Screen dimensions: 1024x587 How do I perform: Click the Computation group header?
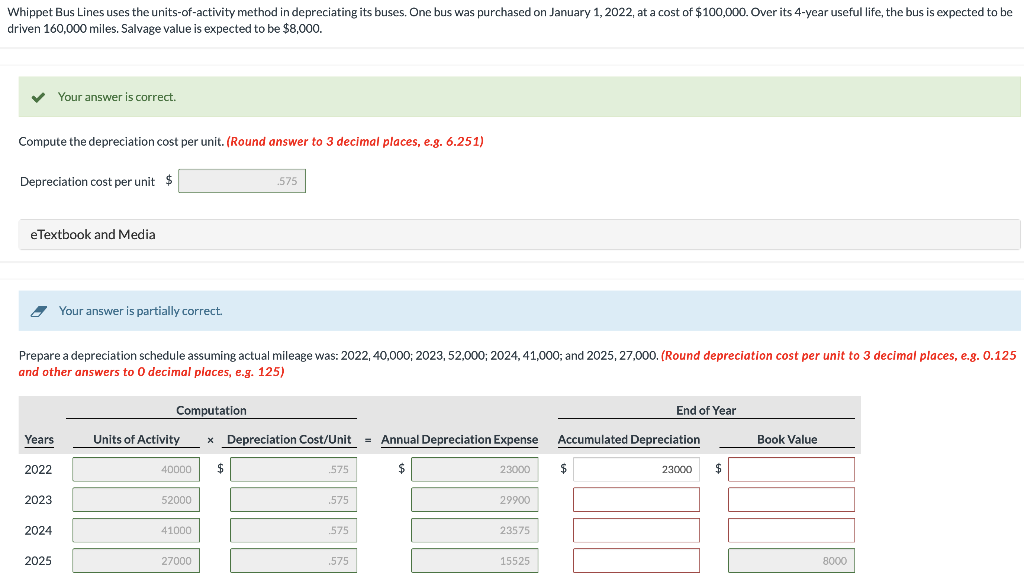212,411
